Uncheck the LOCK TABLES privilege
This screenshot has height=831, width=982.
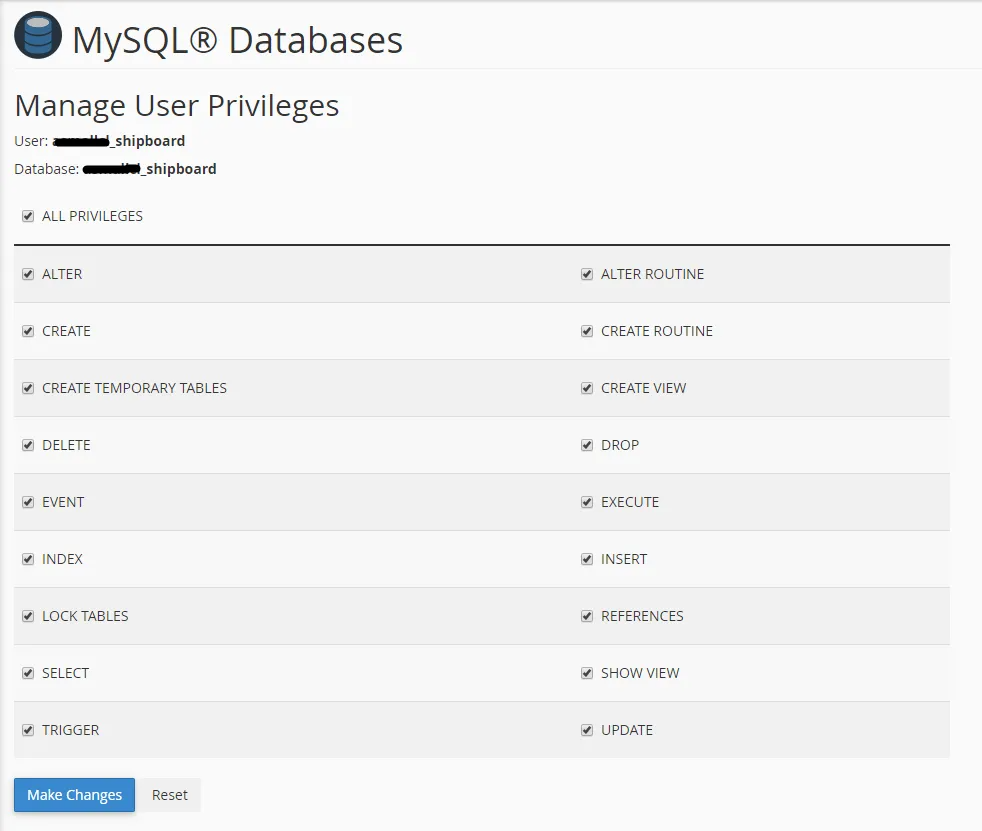28,616
